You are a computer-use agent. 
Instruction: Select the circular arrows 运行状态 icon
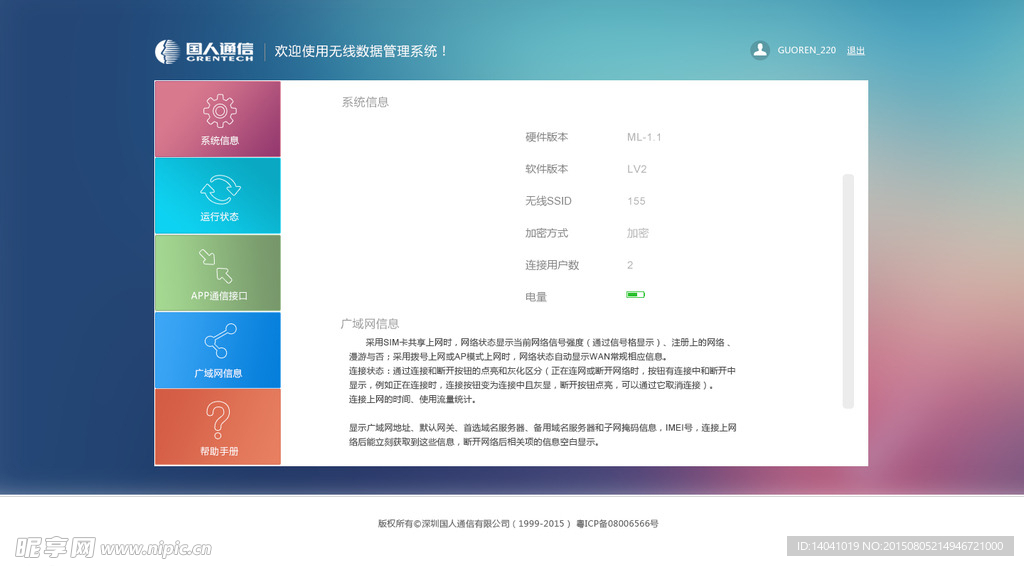click(219, 188)
